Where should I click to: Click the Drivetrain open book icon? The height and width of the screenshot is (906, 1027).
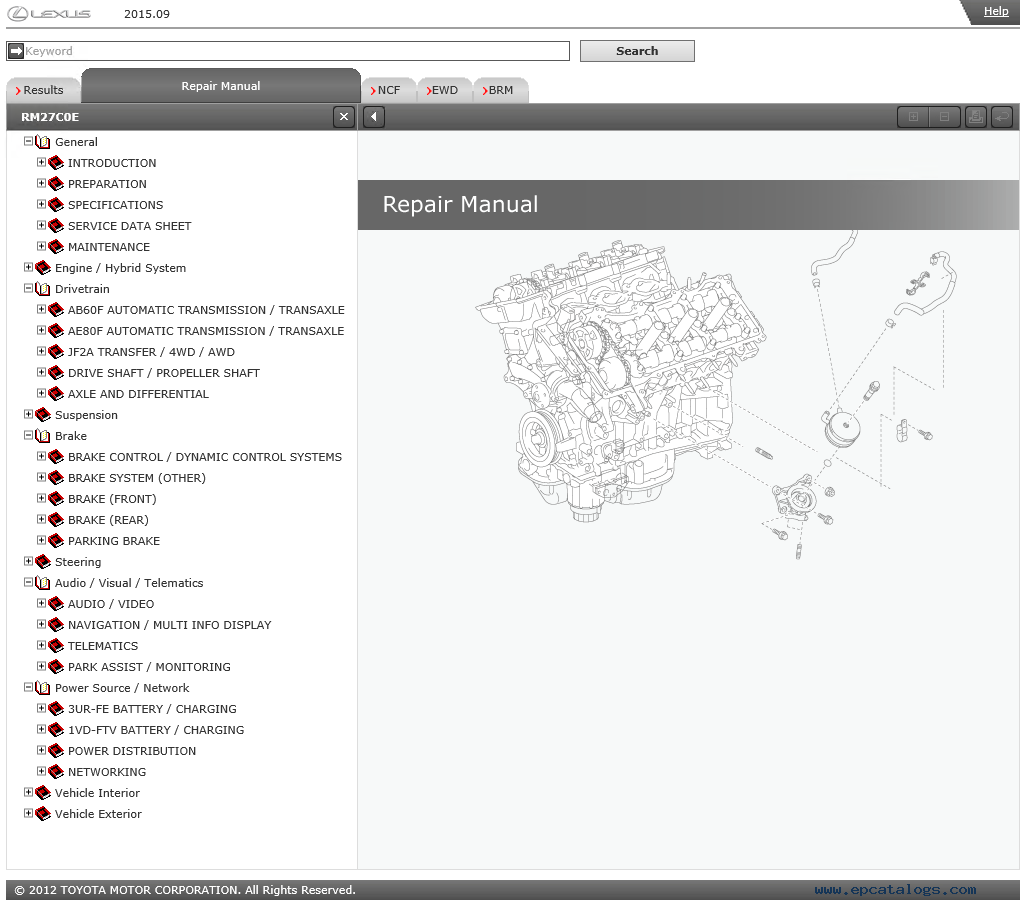pos(43,289)
